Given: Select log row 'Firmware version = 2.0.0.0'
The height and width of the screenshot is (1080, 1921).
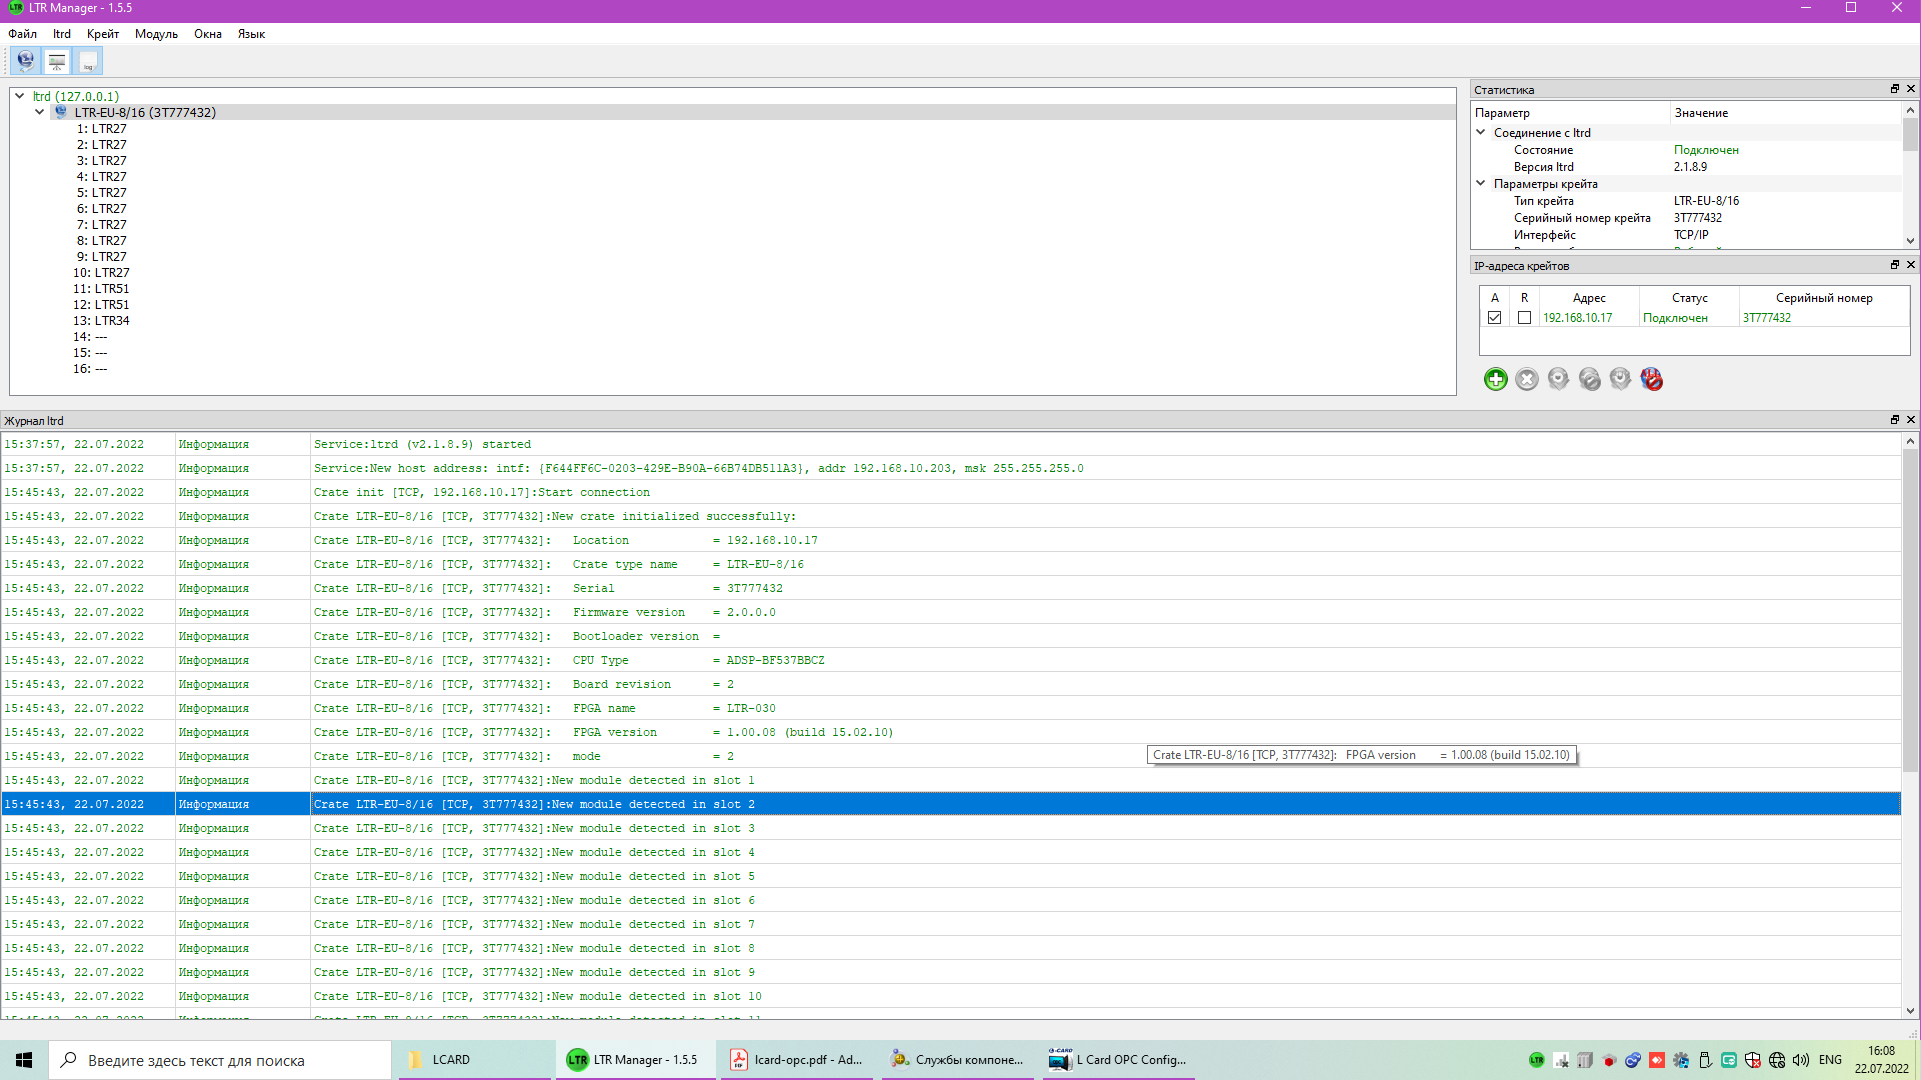Looking at the screenshot, I should click(x=951, y=612).
